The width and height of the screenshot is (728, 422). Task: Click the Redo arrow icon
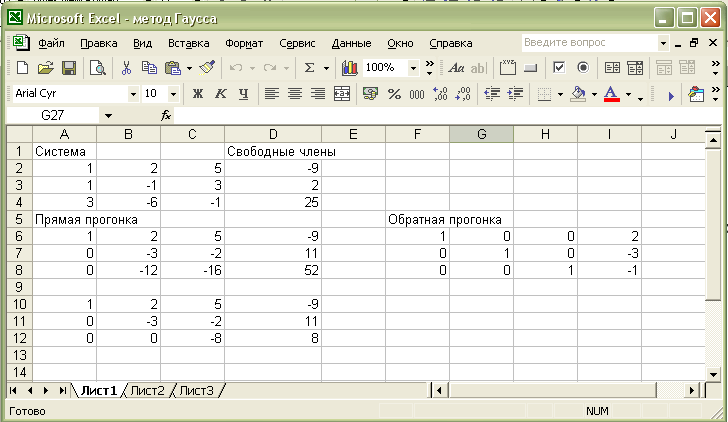pos(270,68)
